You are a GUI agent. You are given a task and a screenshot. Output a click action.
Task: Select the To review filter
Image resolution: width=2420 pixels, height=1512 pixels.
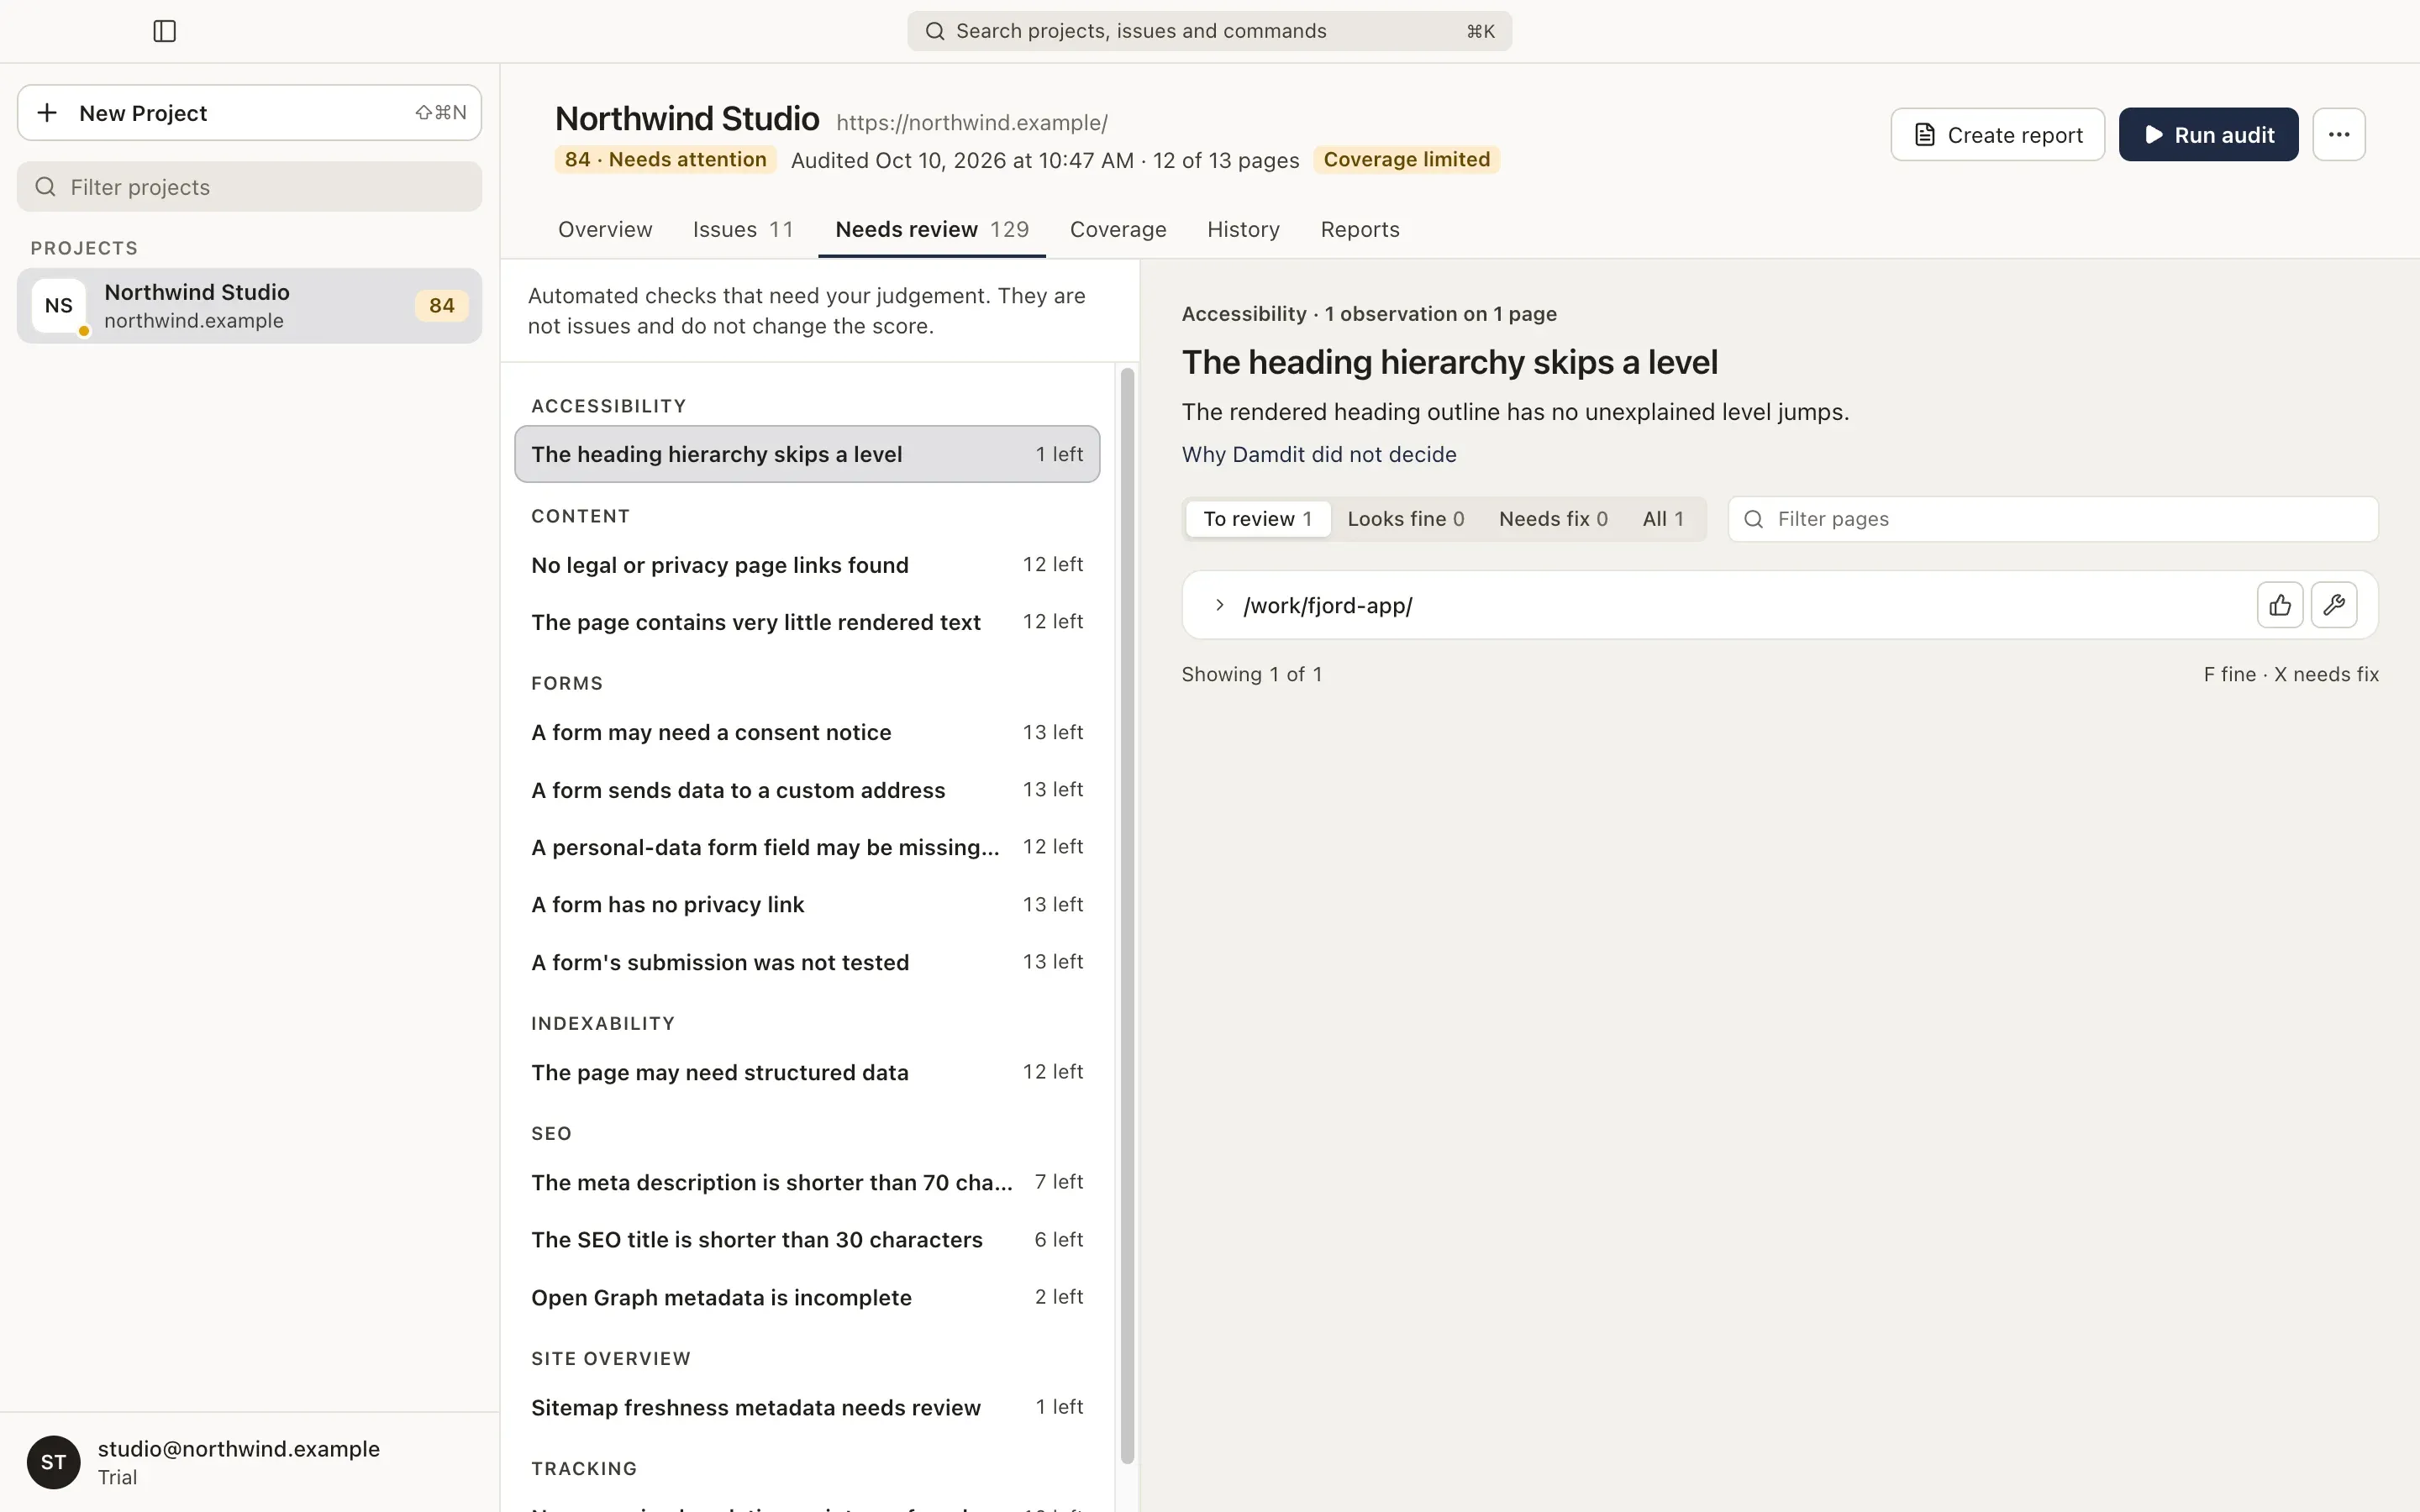[x=1258, y=519]
